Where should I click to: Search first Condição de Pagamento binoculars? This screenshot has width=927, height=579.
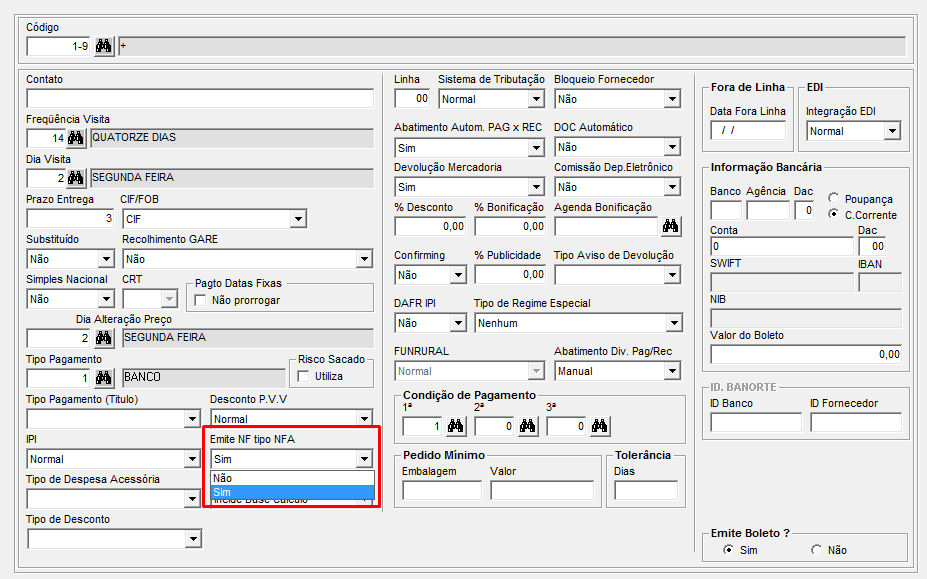click(x=456, y=426)
